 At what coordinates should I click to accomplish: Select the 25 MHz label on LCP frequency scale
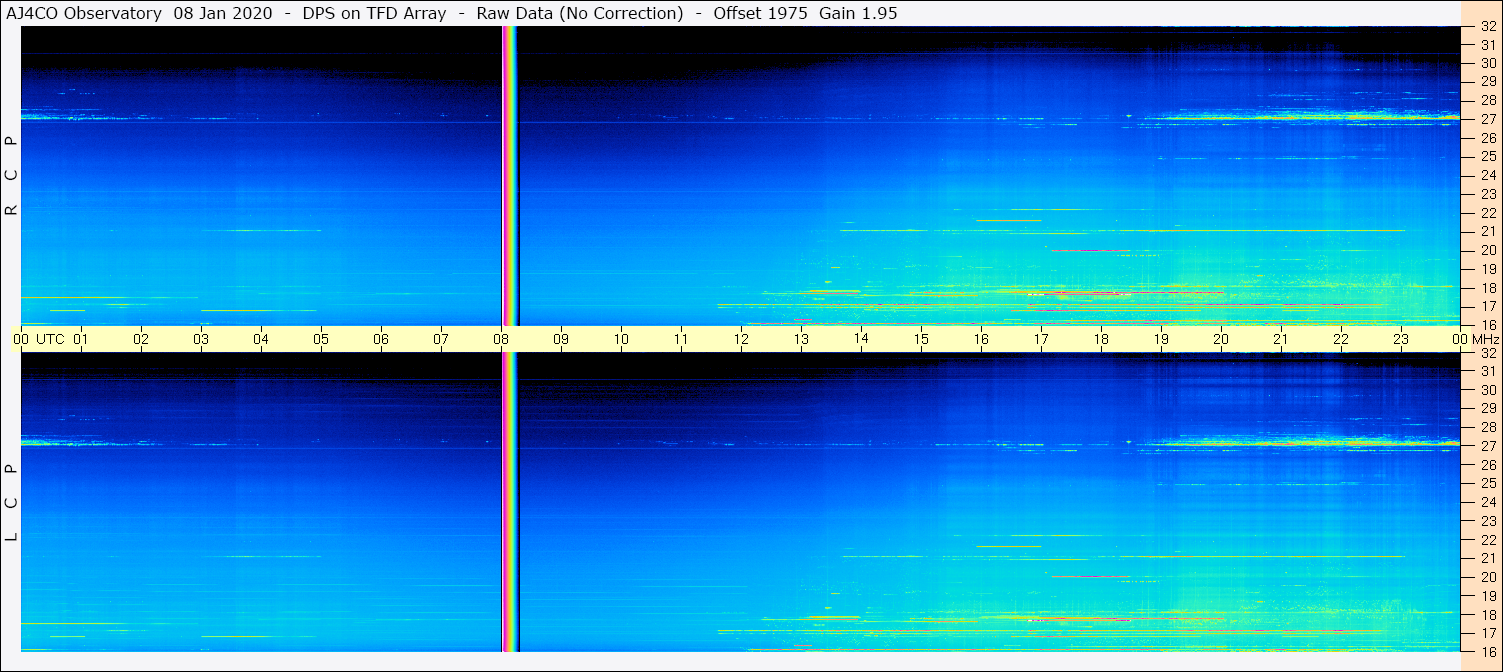pos(1487,483)
